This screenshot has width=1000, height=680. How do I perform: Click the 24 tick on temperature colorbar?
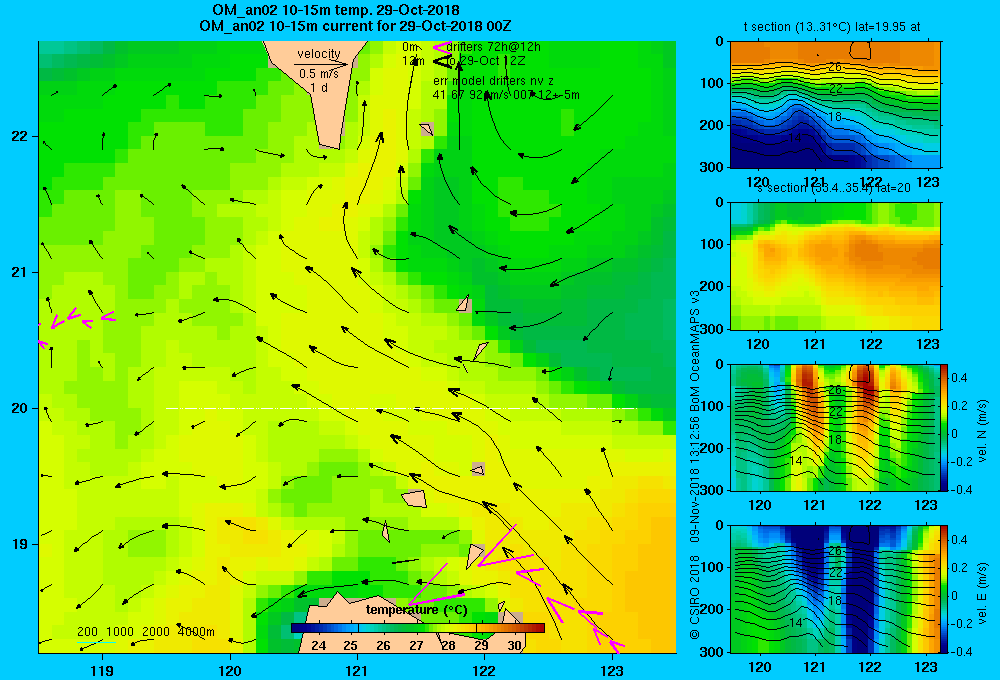coord(318,646)
